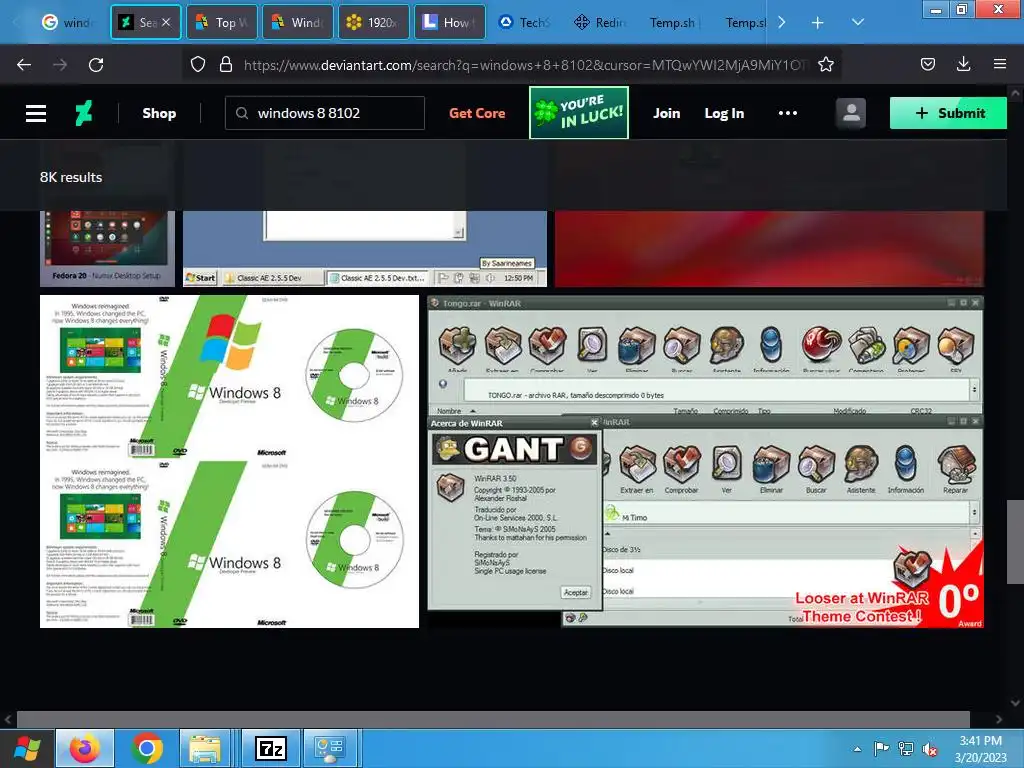
Task: Close the current Sea tab
Action: 167,22
